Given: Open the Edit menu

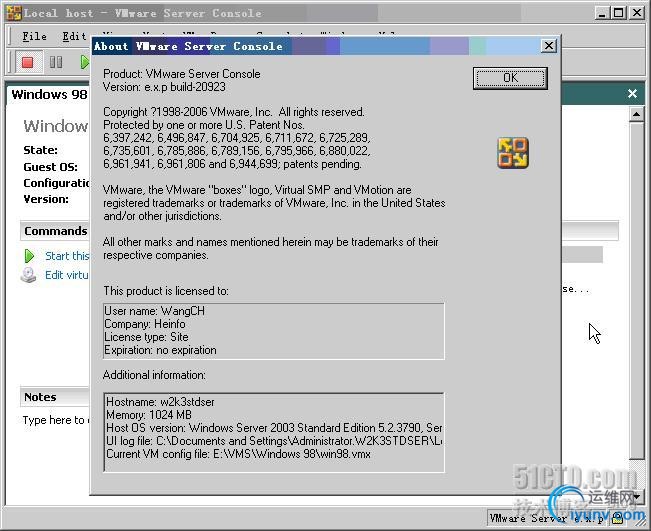Looking at the screenshot, I should coord(75,37).
